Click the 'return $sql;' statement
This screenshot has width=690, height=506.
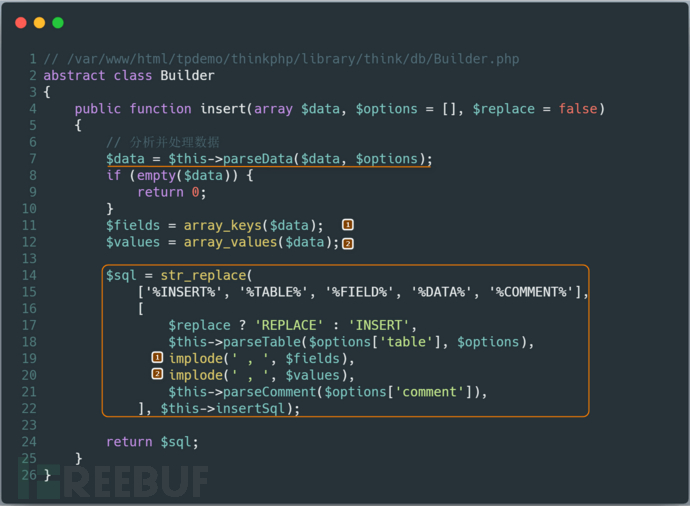(x=152, y=442)
